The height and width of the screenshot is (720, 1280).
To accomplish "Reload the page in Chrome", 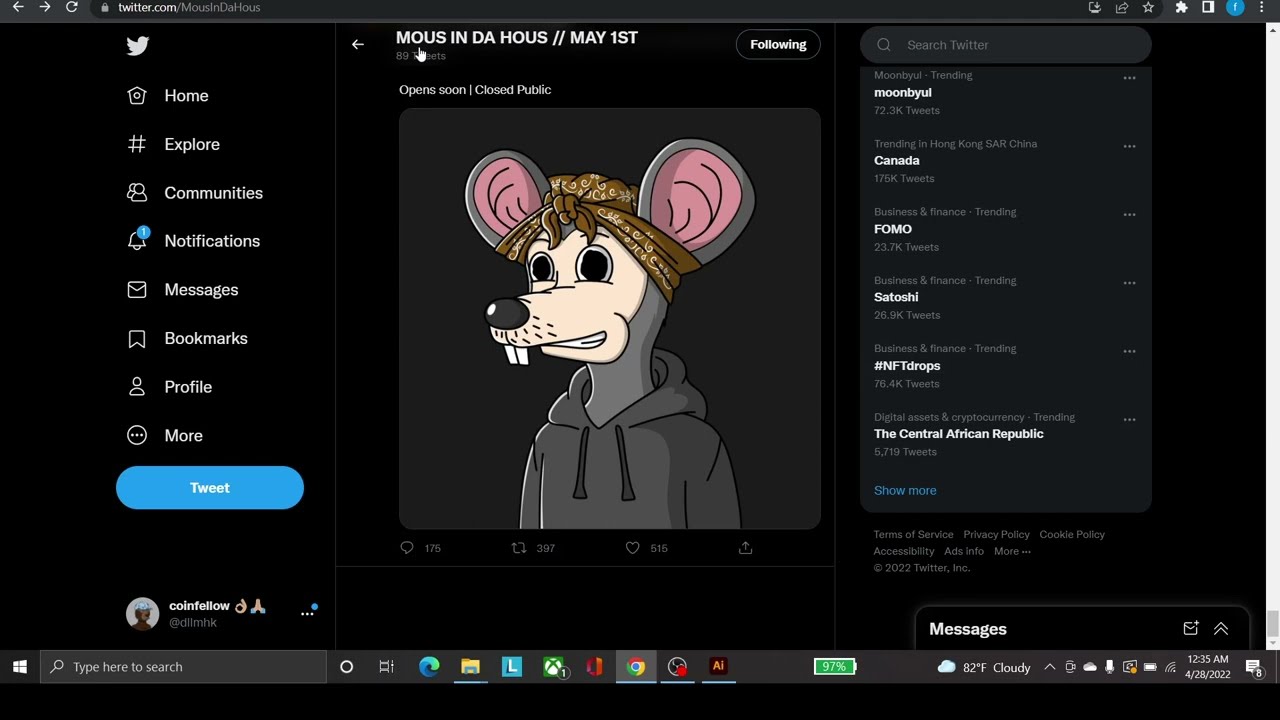I will [72, 7].
